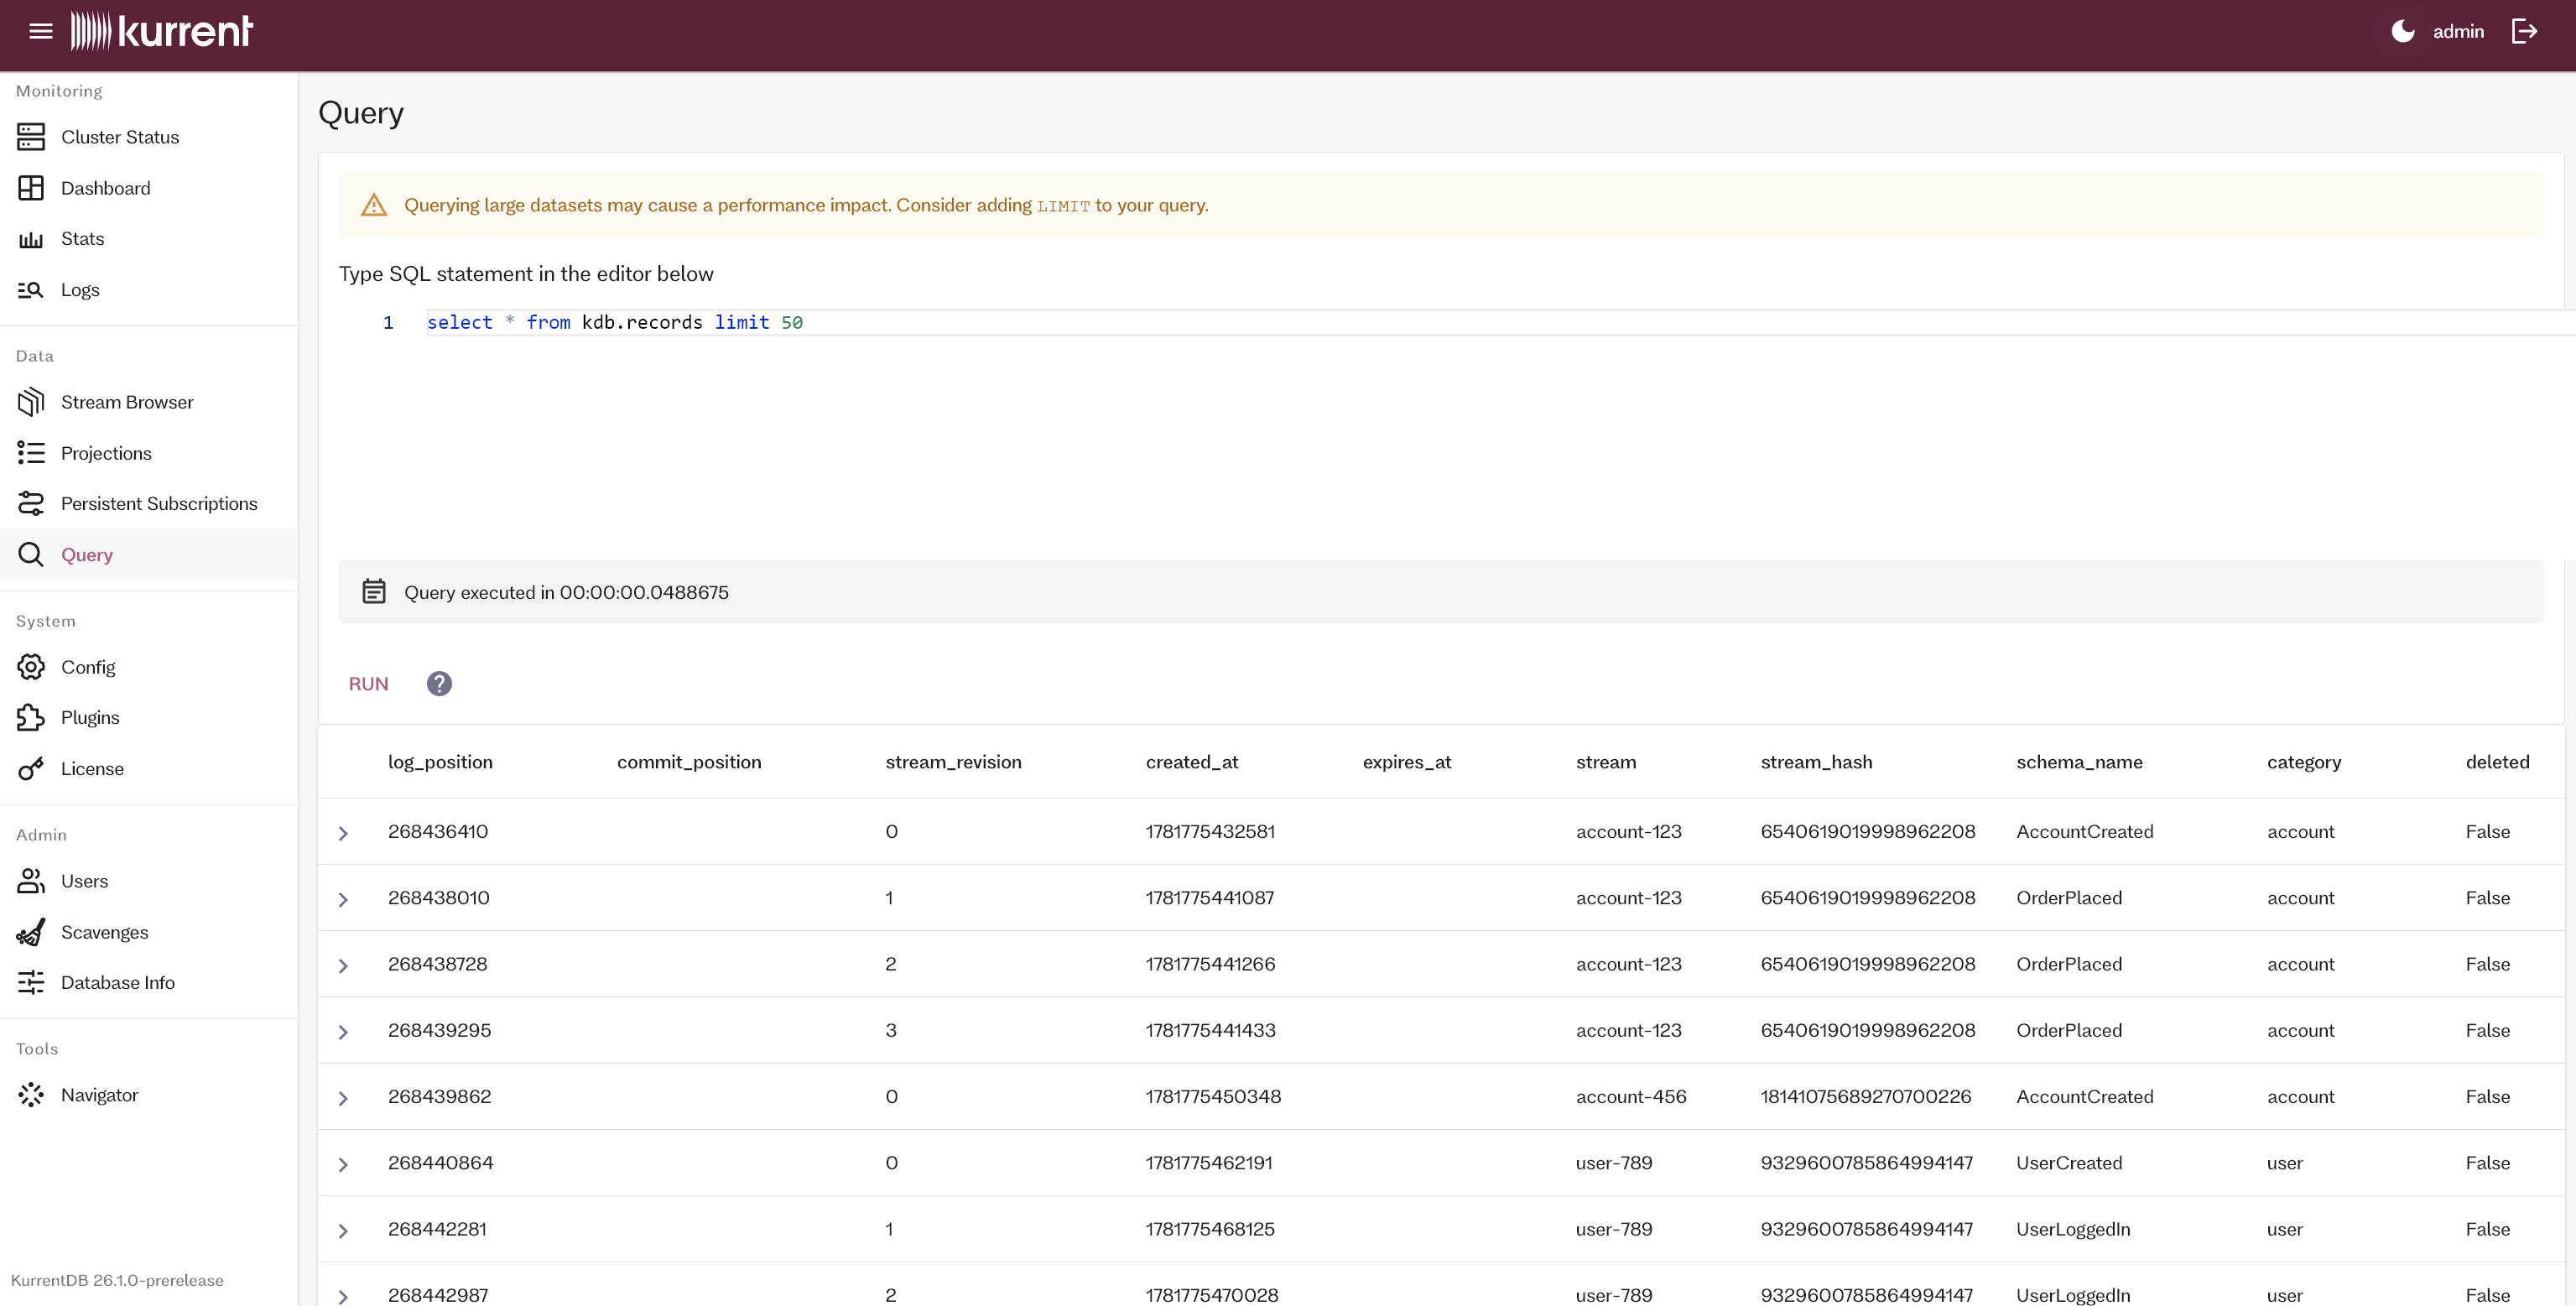This screenshot has width=2576, height=1306.
Task: Expand row with log_position 268442281
Action: pyautogui.click(x=343, y=1231)
